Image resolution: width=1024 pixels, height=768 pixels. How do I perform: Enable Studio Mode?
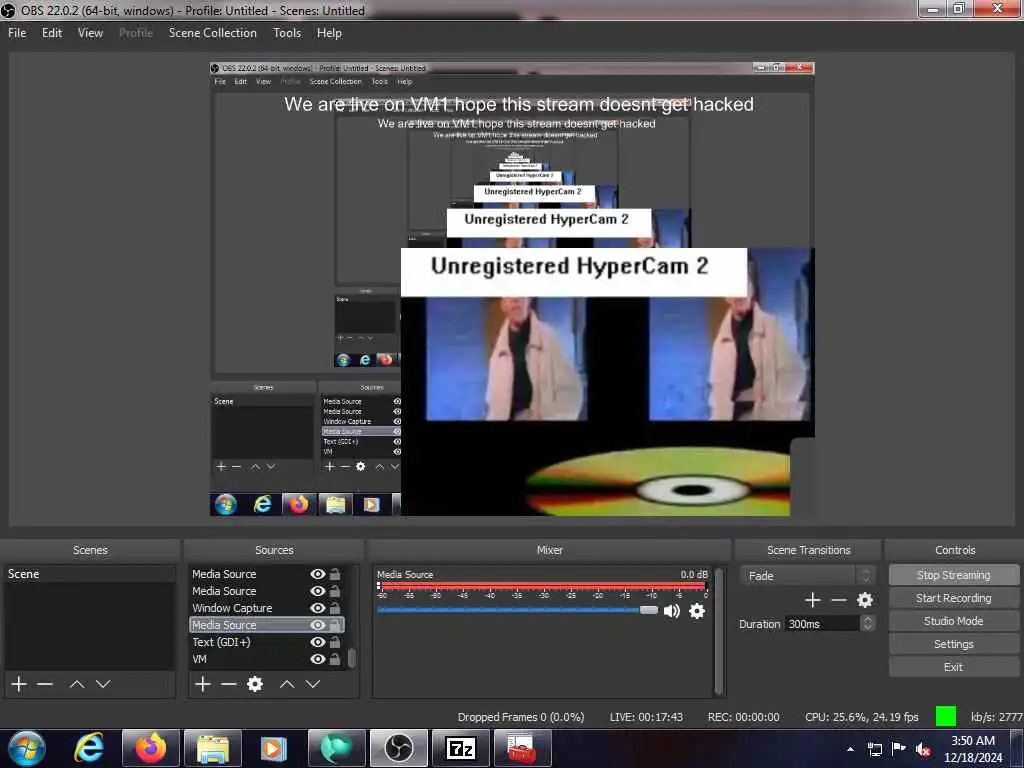953,621
